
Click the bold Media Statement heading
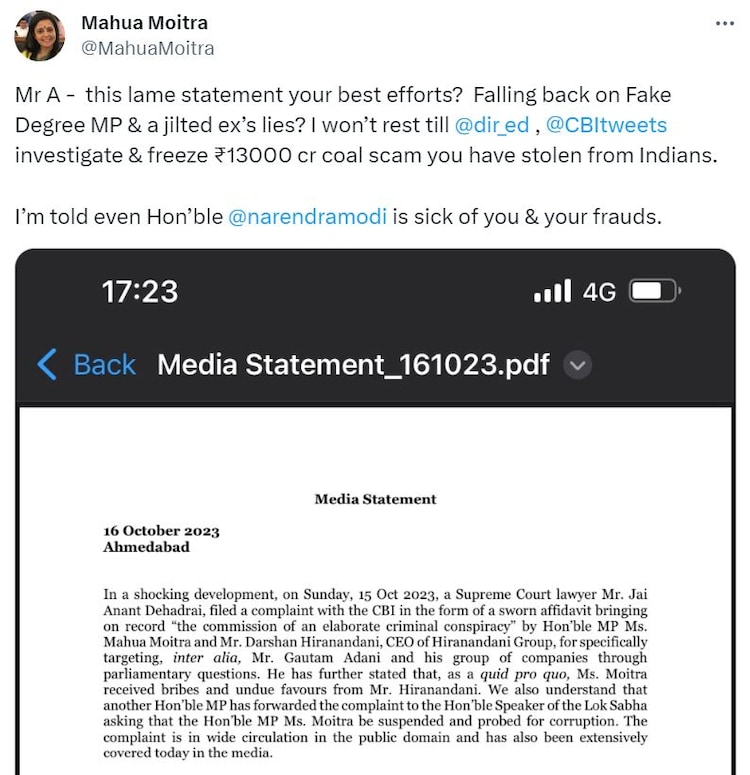tap(375, 499)
